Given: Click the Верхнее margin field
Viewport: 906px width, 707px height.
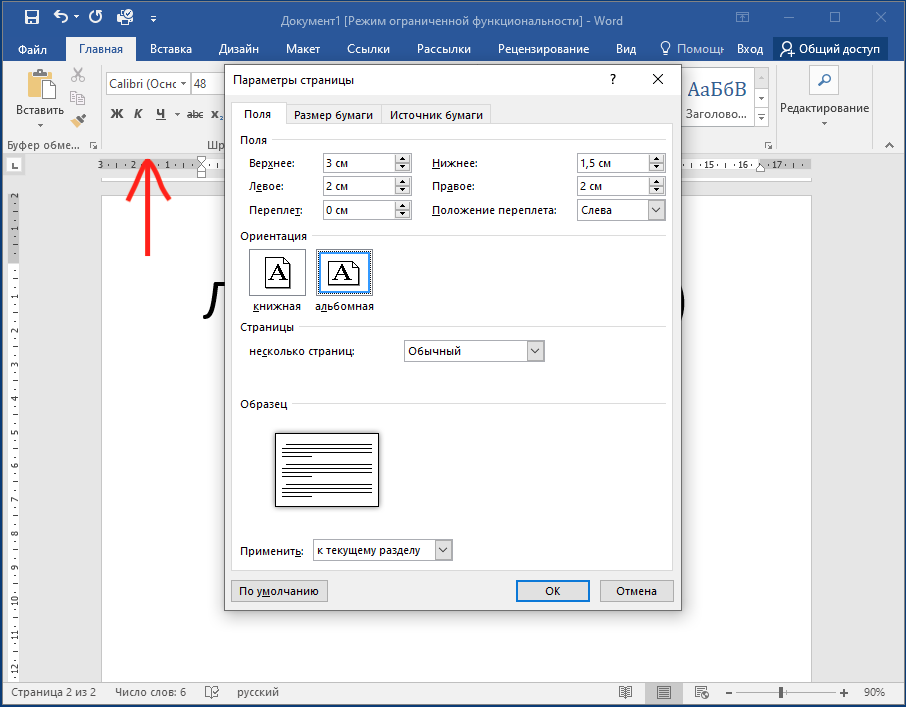Looking at the screenshot, I should (x=359, y=163).
